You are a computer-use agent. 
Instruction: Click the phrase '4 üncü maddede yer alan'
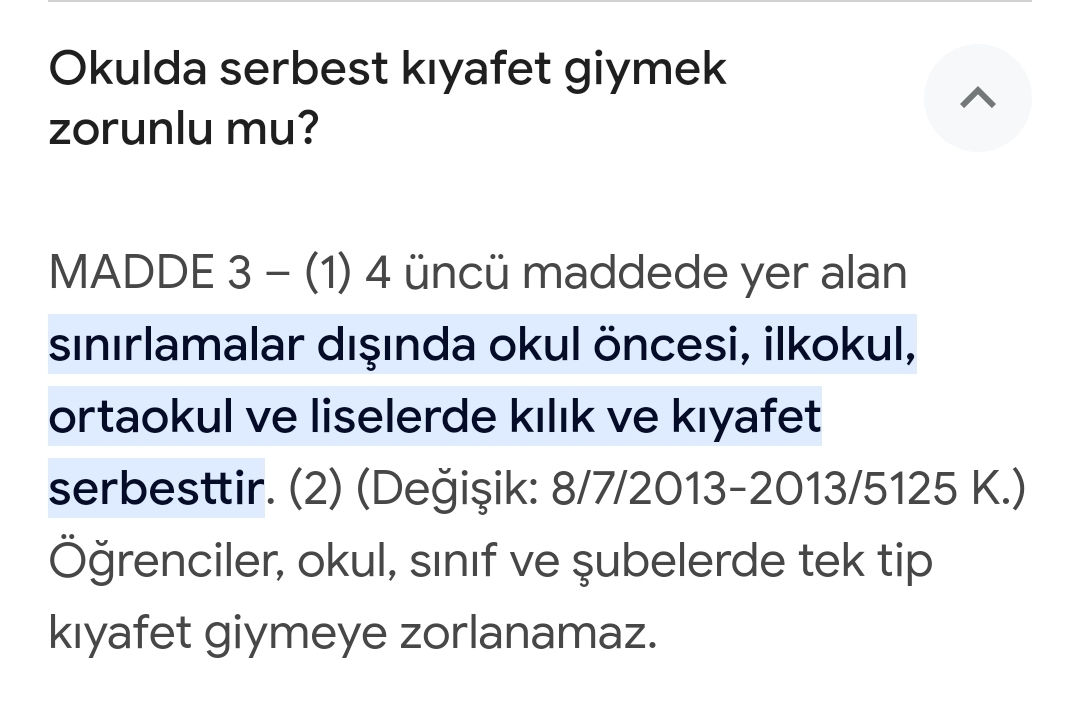point(636,272)
